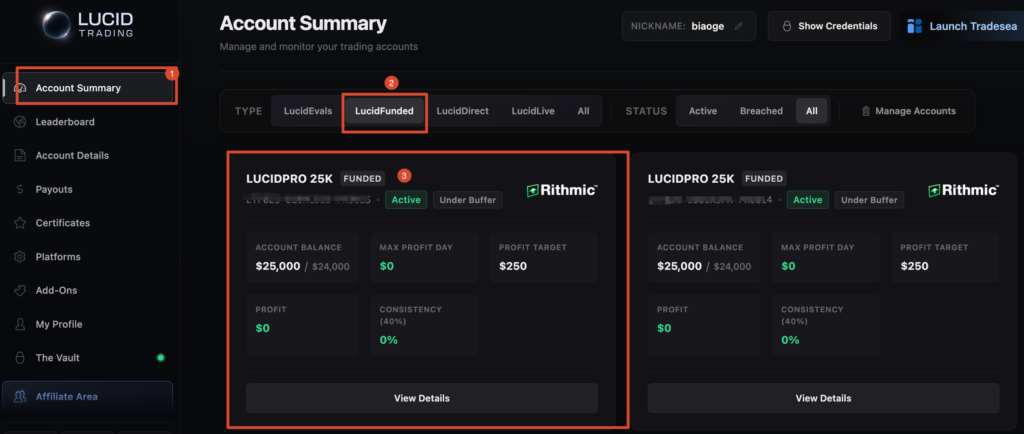The width and height of the screenshot is (1024, 434).
Task: Click the Leaderboard sidebar icon
Action: tap(20, 122)
